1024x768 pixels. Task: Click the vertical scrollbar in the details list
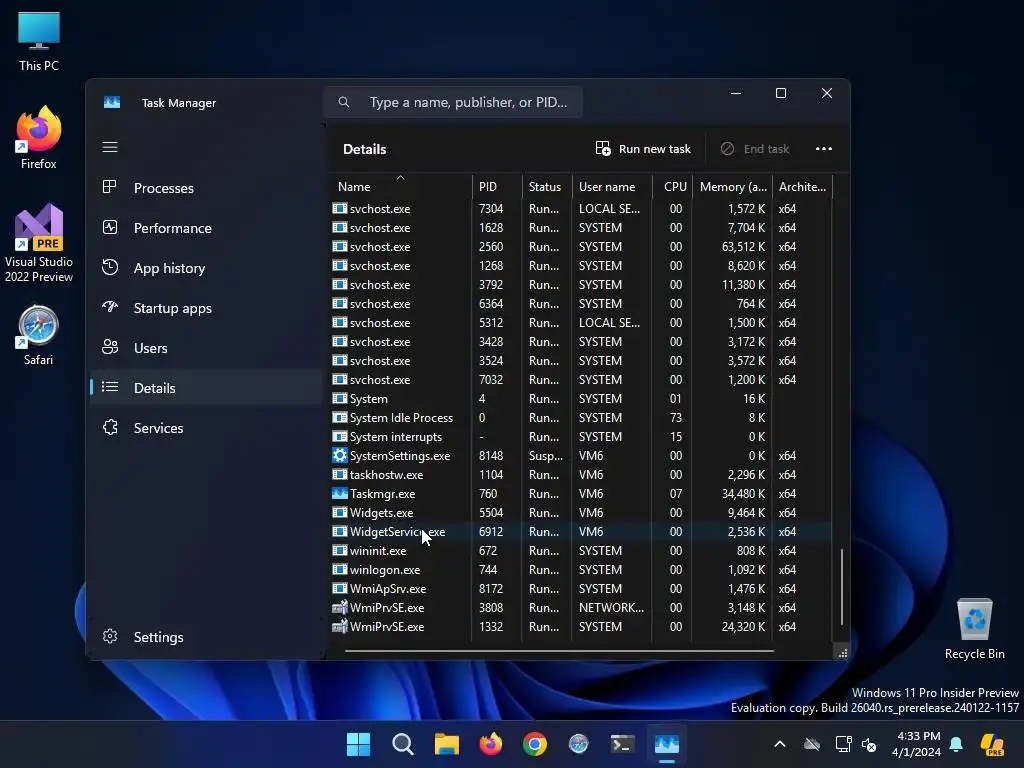click(842, 586)
